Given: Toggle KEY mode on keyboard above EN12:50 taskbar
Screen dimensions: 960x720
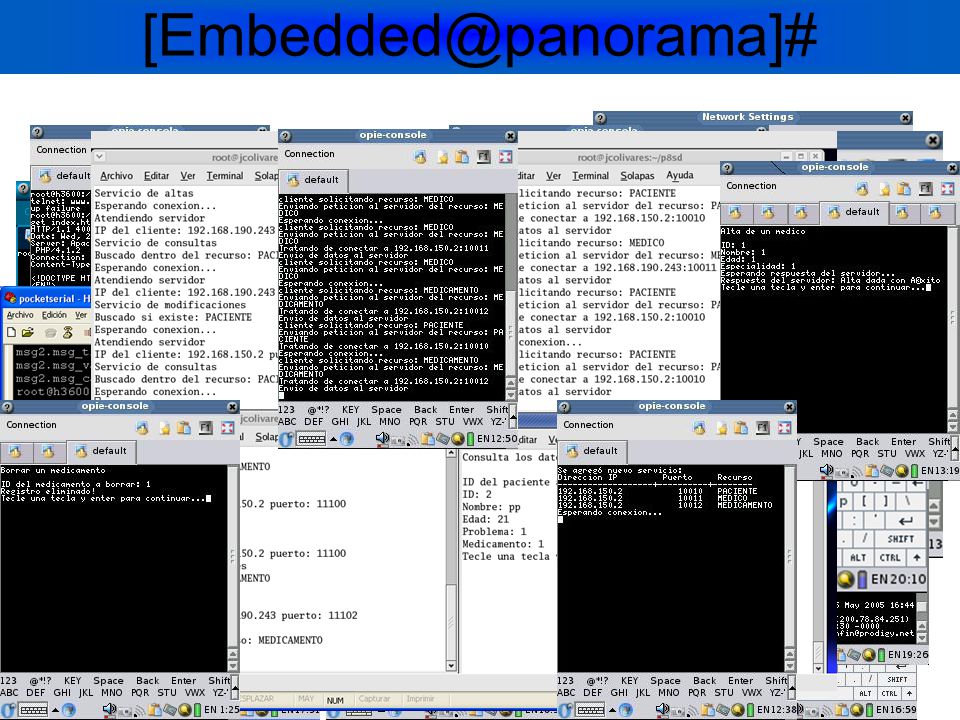Looking at the screenshot, I should [x=351, y=410].
